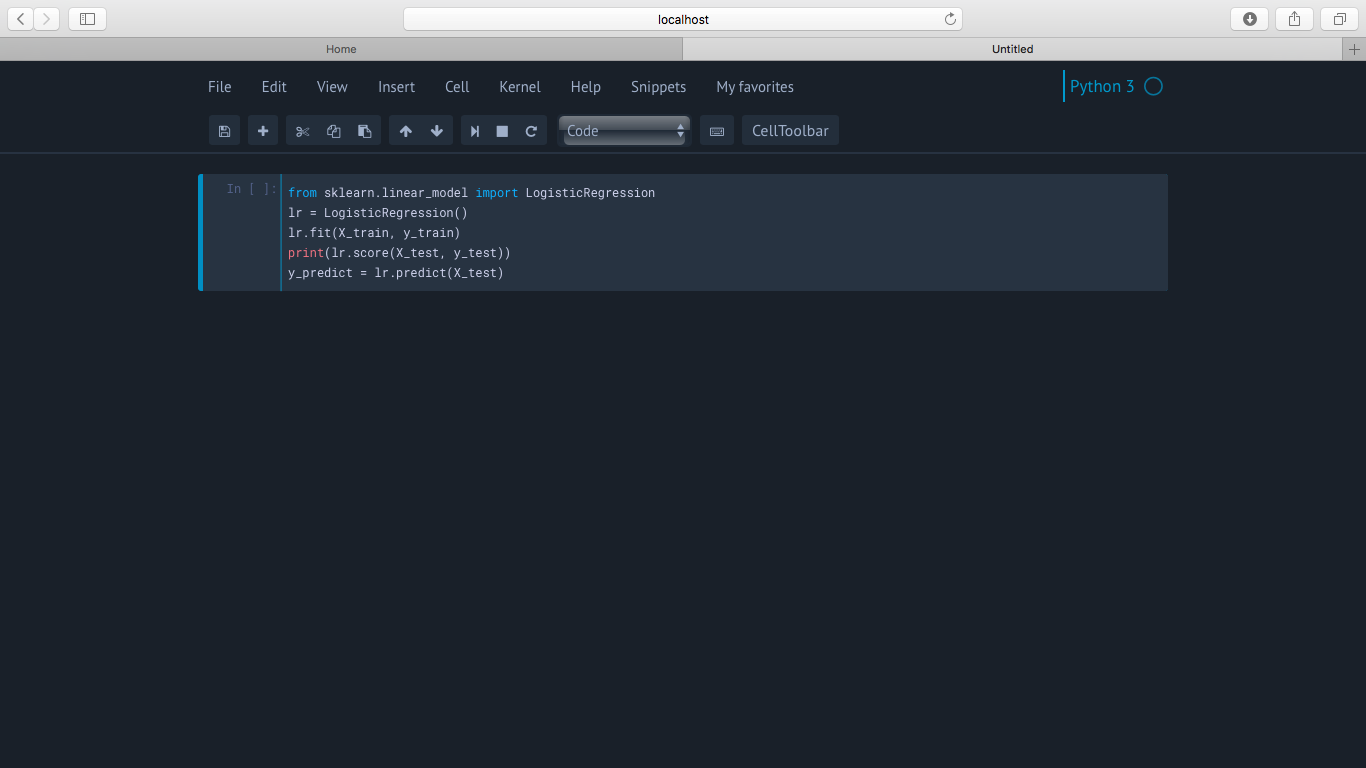Image resolution: width=1366 pixels, height=768 pixels.
Task: Open the My favorites menu
Action: point(755,87)
